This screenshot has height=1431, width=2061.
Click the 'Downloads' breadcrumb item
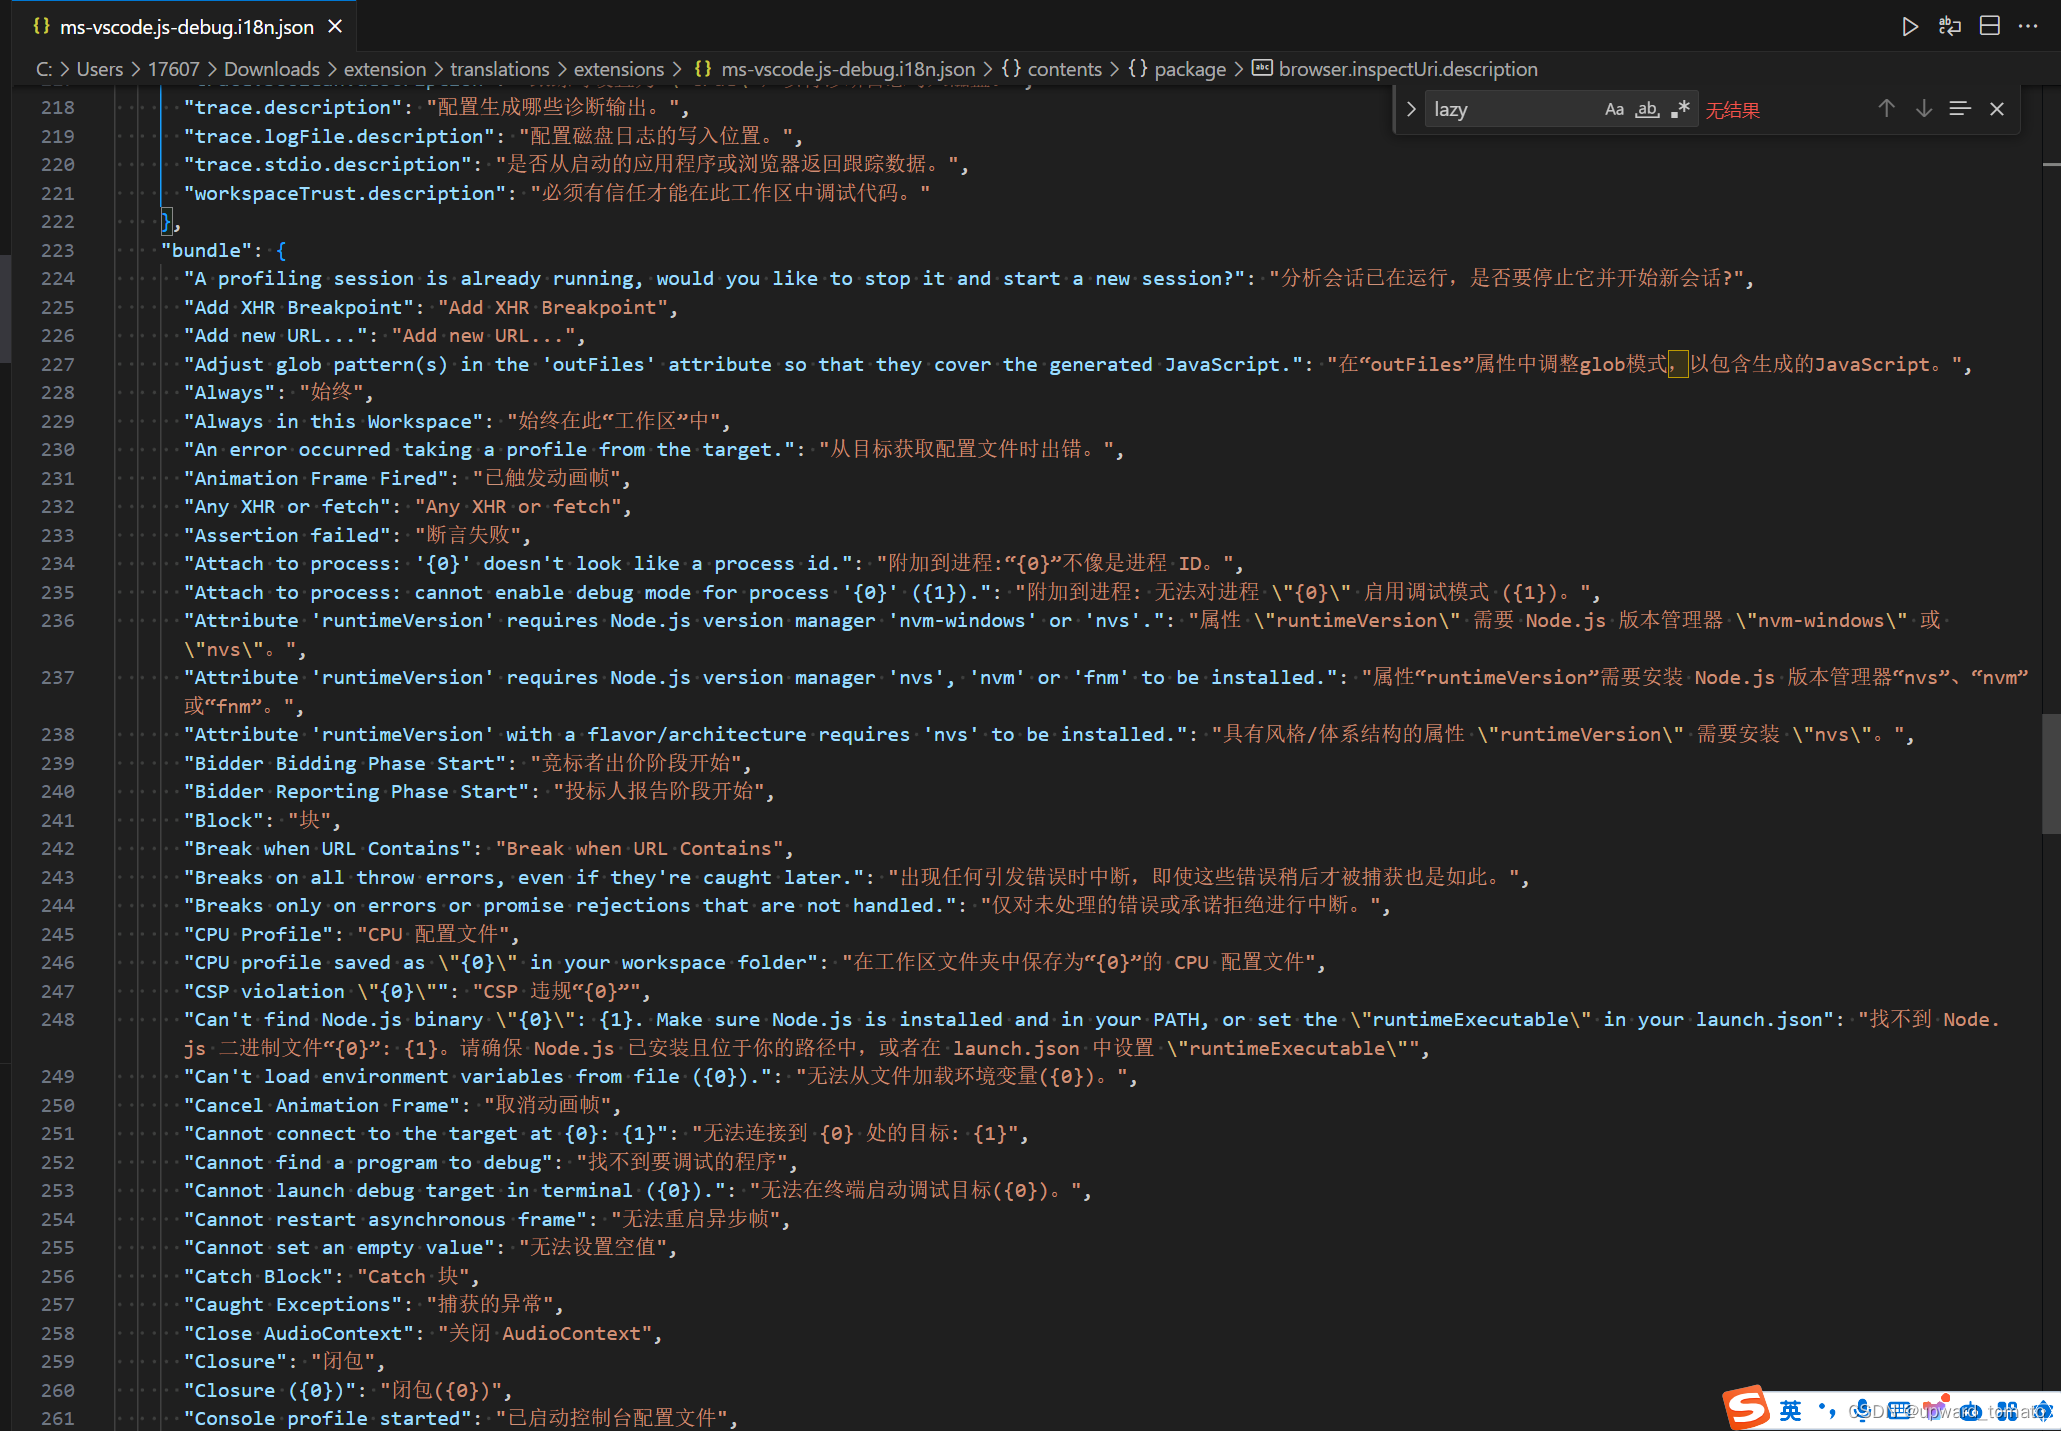click(271, 69)
